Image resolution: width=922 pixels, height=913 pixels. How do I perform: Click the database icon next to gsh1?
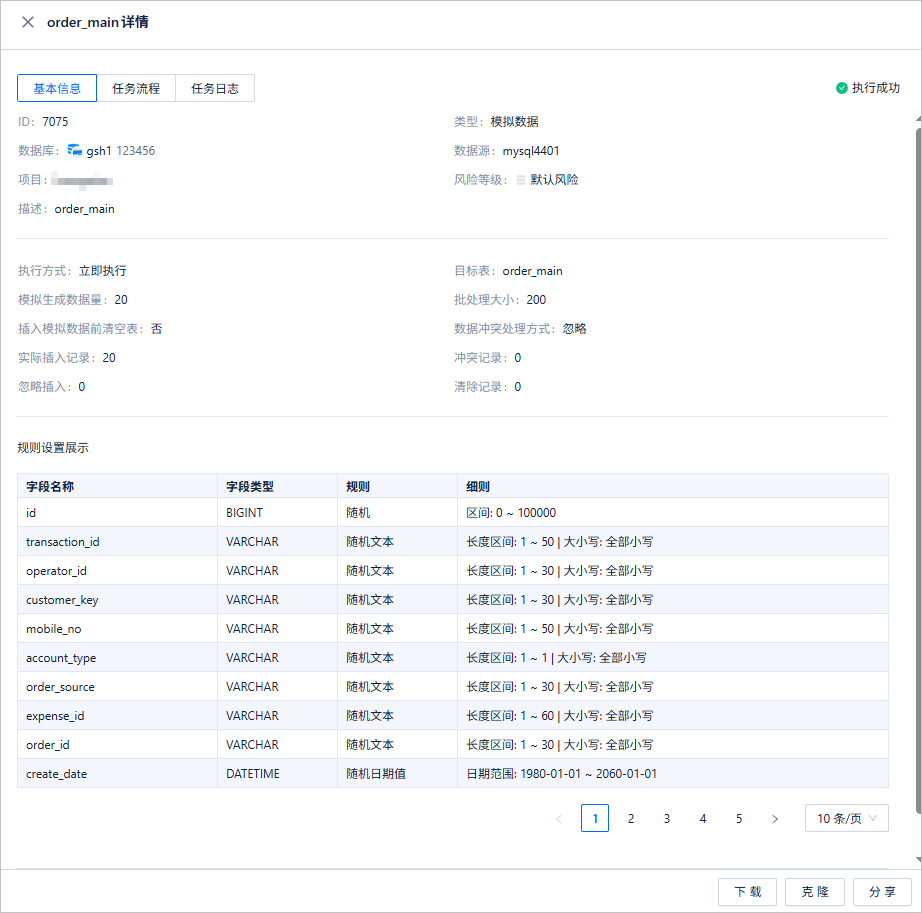pyautogui.click(x=75, y=151)
